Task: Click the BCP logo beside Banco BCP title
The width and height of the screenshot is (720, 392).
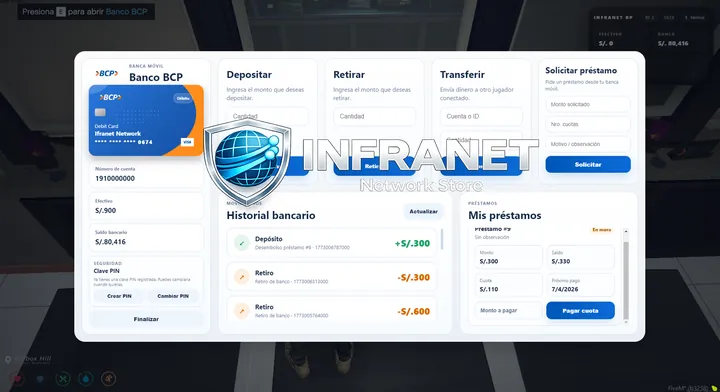Action: coord(107,73)
